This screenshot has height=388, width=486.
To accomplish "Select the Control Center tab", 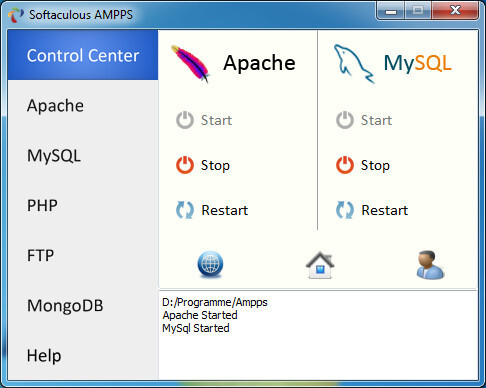I will (83, 55).
